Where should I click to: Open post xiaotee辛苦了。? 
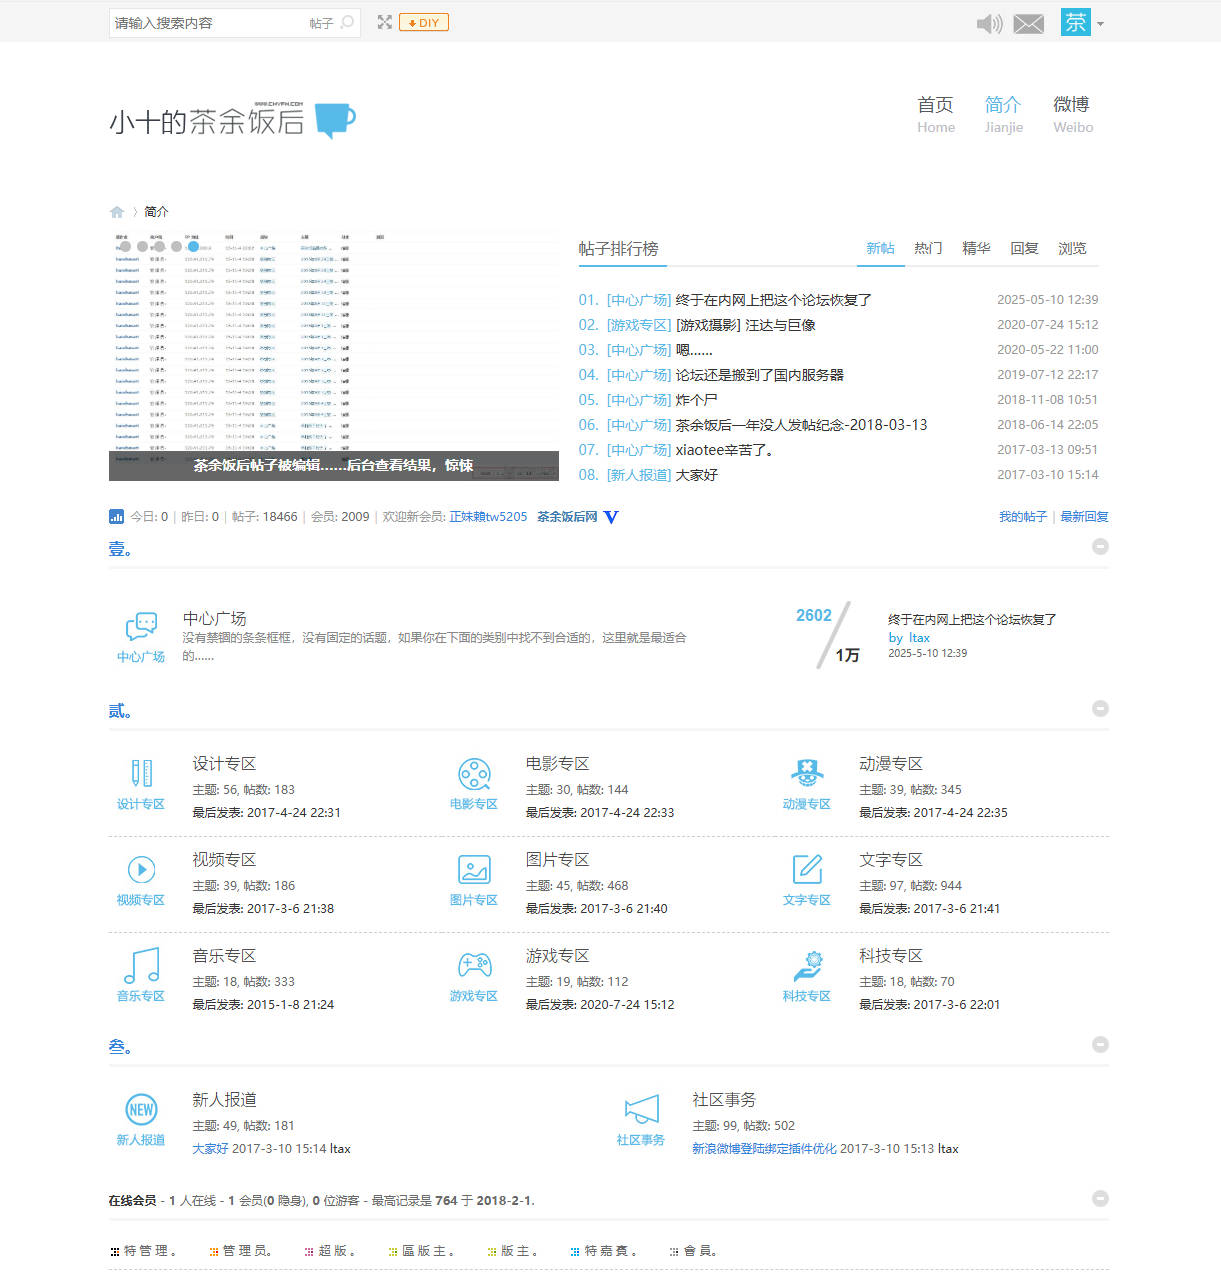725,450
